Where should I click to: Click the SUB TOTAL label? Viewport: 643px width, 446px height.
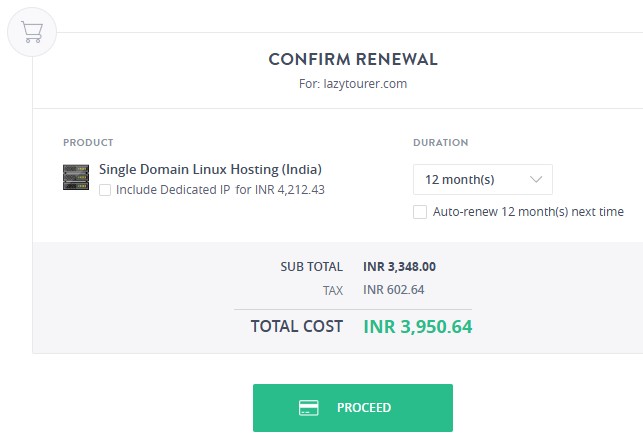click(311, 267)
